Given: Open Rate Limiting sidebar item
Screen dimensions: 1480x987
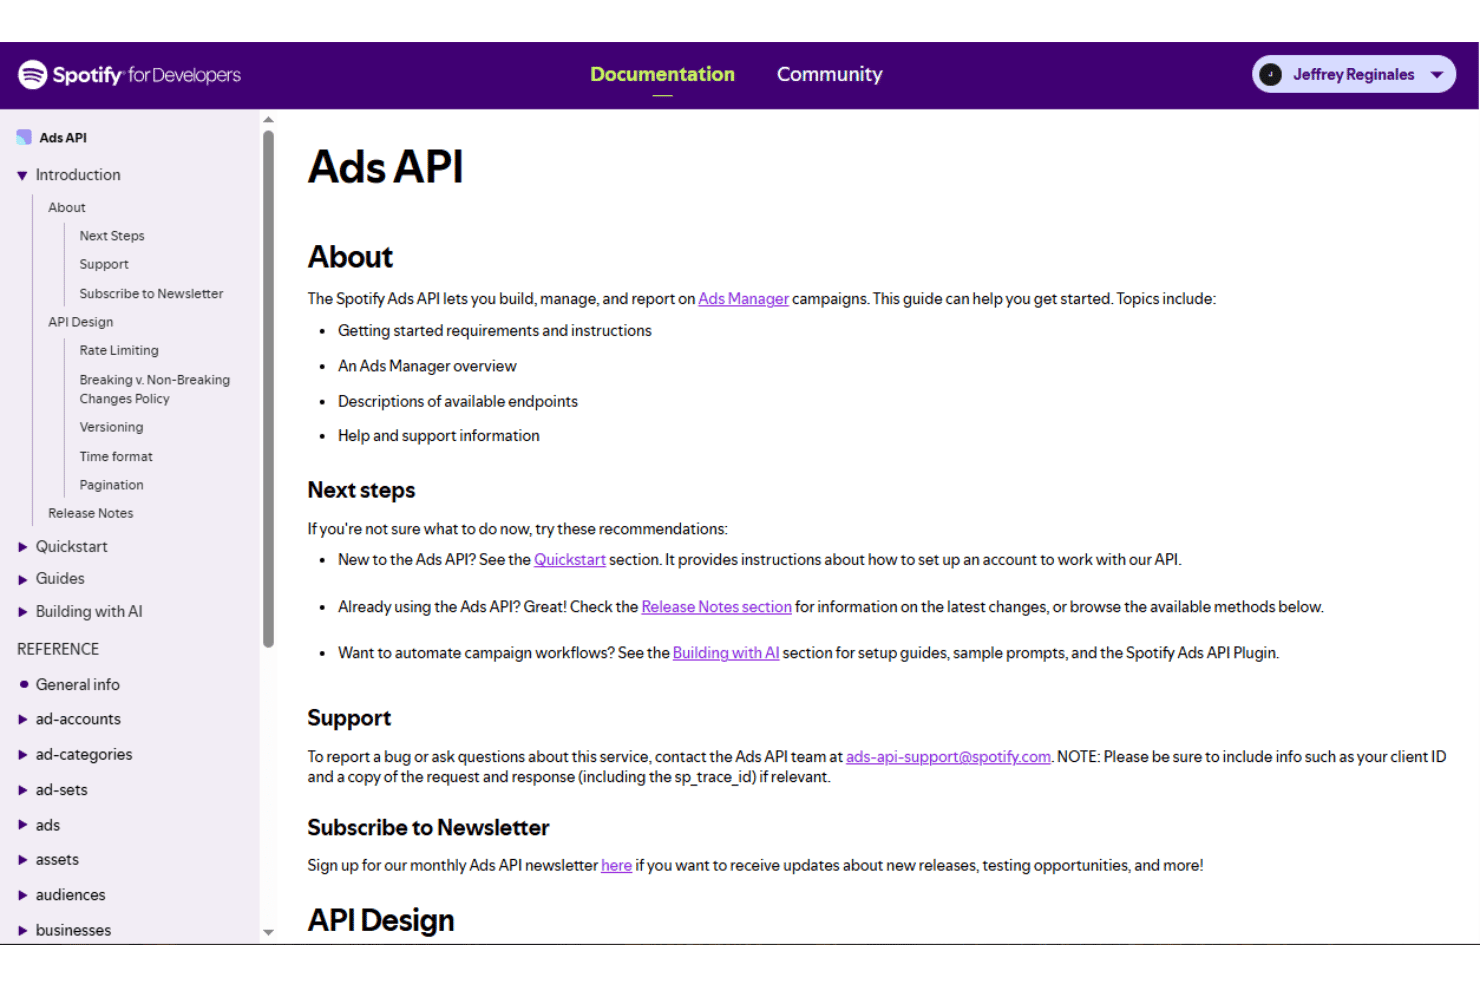Looking at the screenshot, I should pos(119,351).
